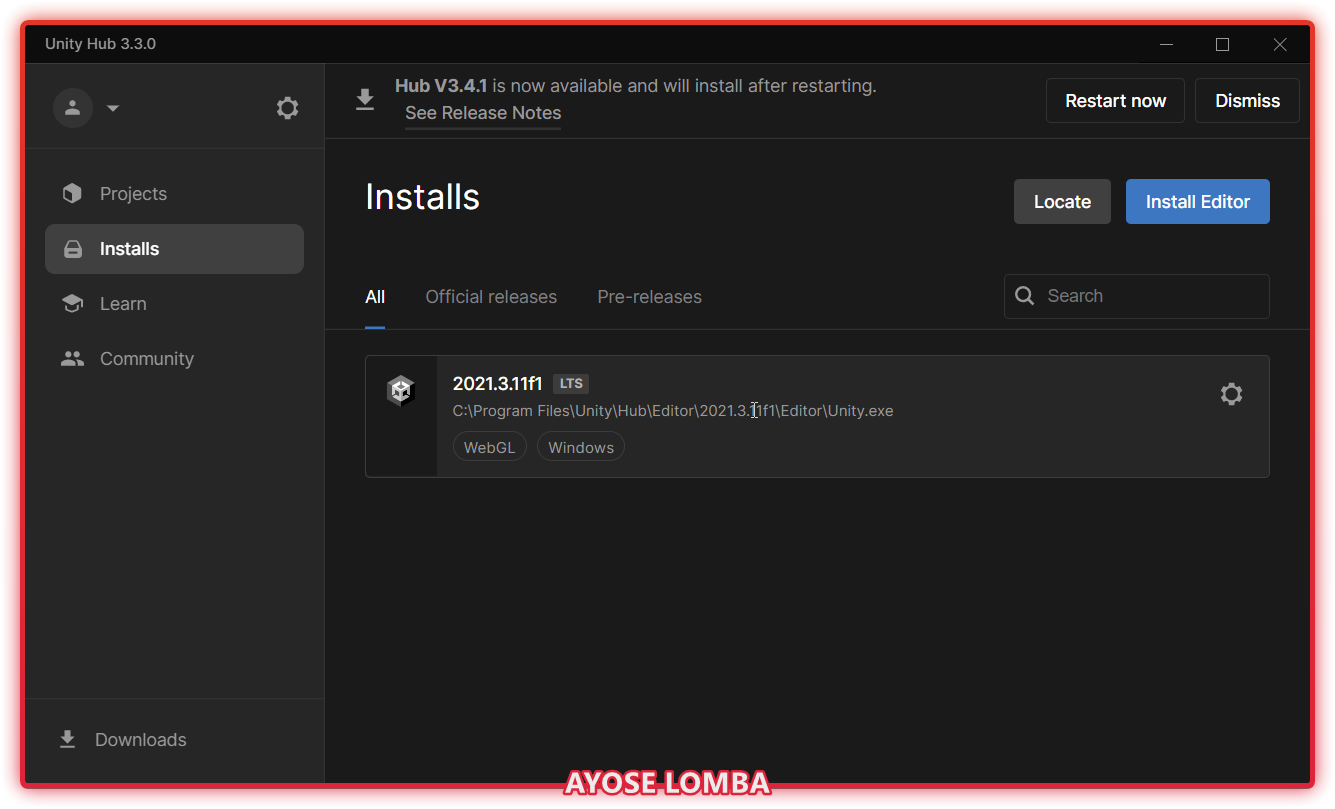Click the Install Editor button
1335x809 pixels.
[1197, 202]
